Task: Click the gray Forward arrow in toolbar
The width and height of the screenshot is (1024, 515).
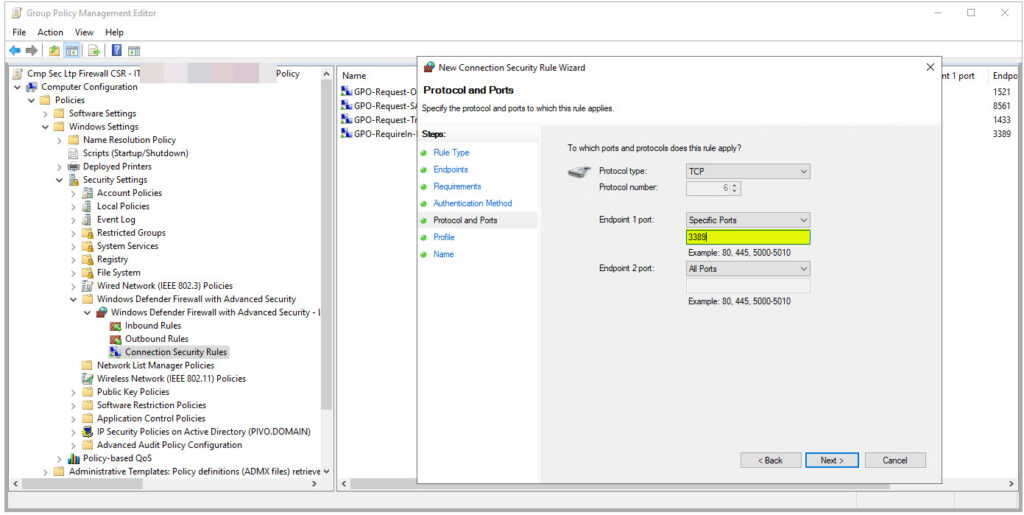Action: tap(31, 51)
